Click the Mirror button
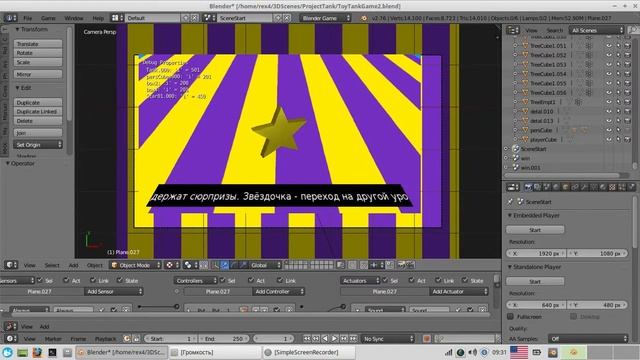The image size is (640, 360). point(38,74)
